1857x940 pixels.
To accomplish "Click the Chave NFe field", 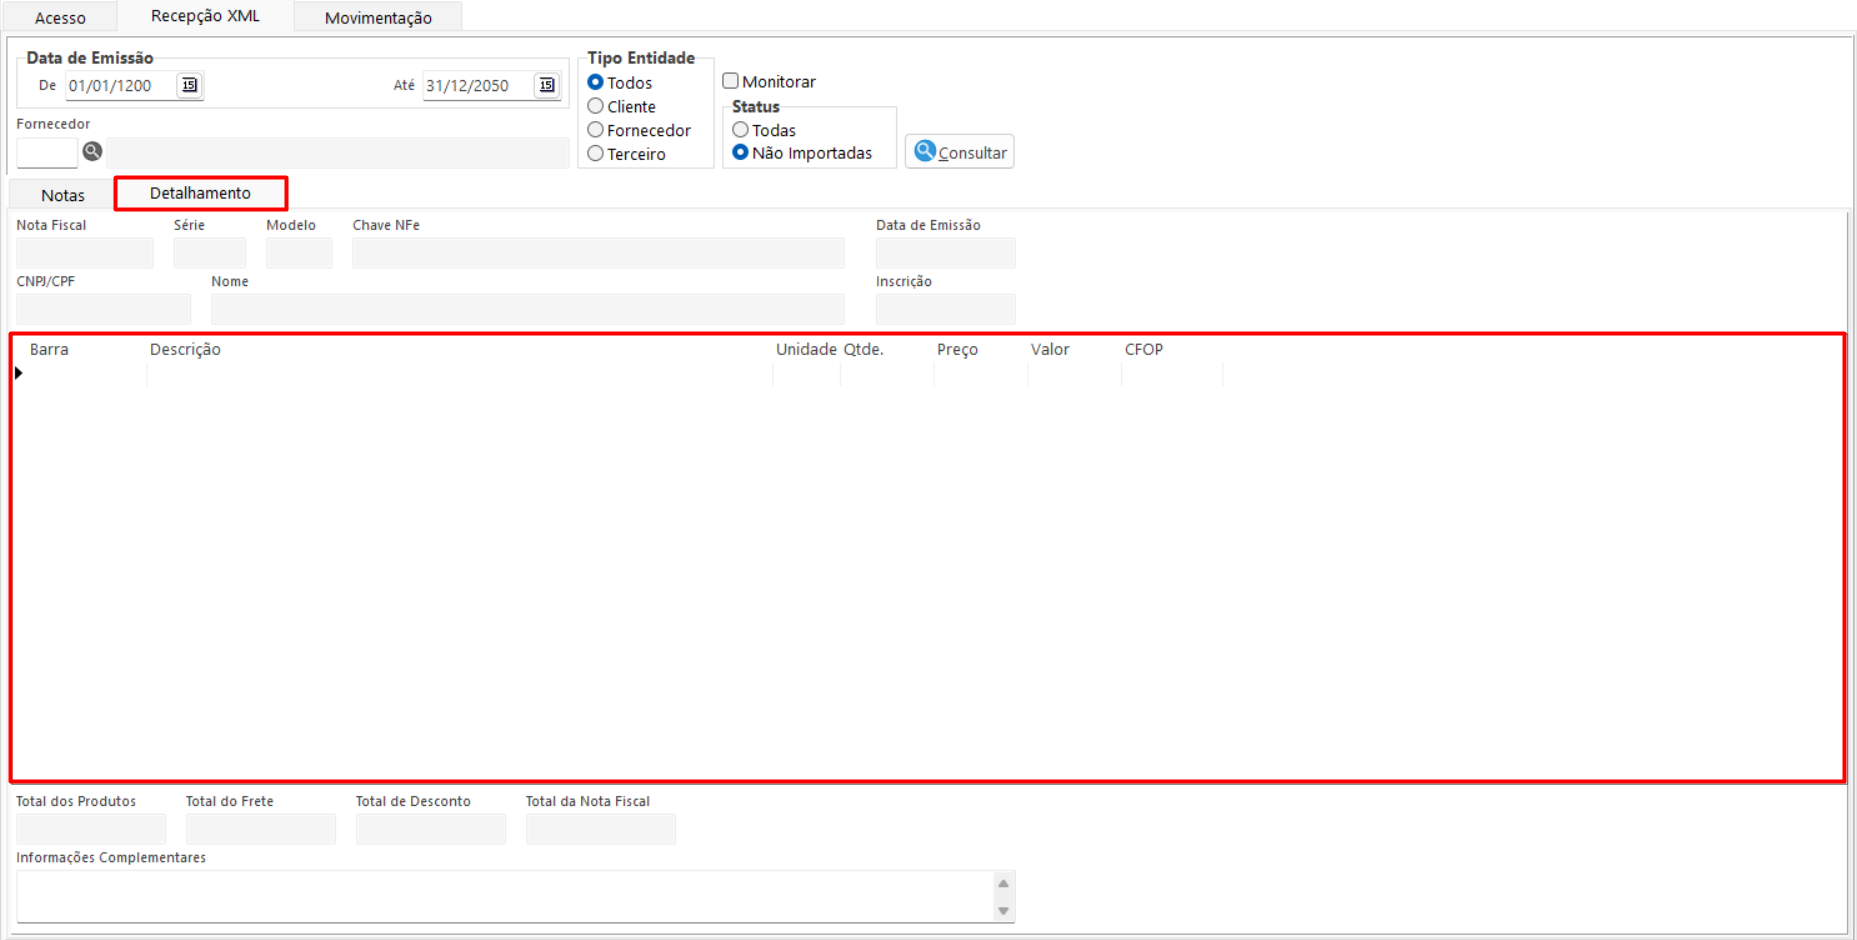I will (x=597, y=253).
